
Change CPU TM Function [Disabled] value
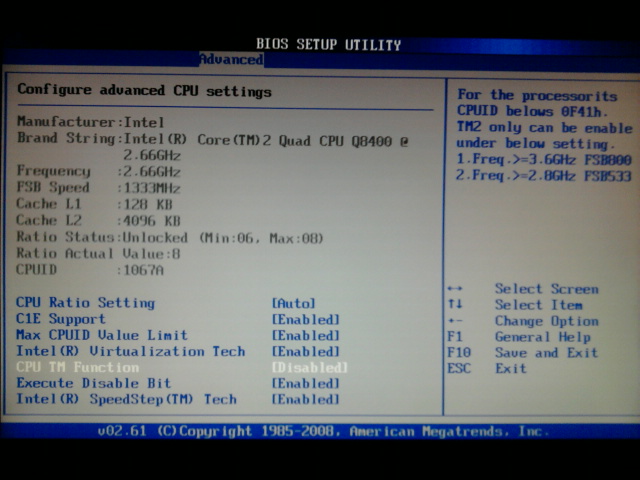click(310, 367)
